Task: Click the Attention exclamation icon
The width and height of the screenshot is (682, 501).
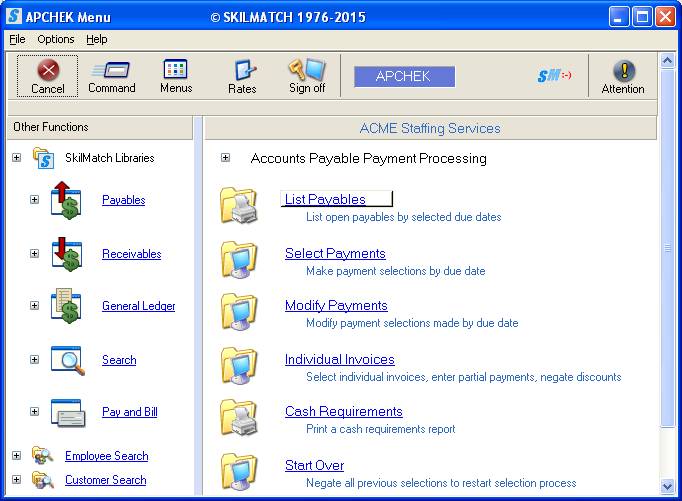Action: [x=624, y=70]
